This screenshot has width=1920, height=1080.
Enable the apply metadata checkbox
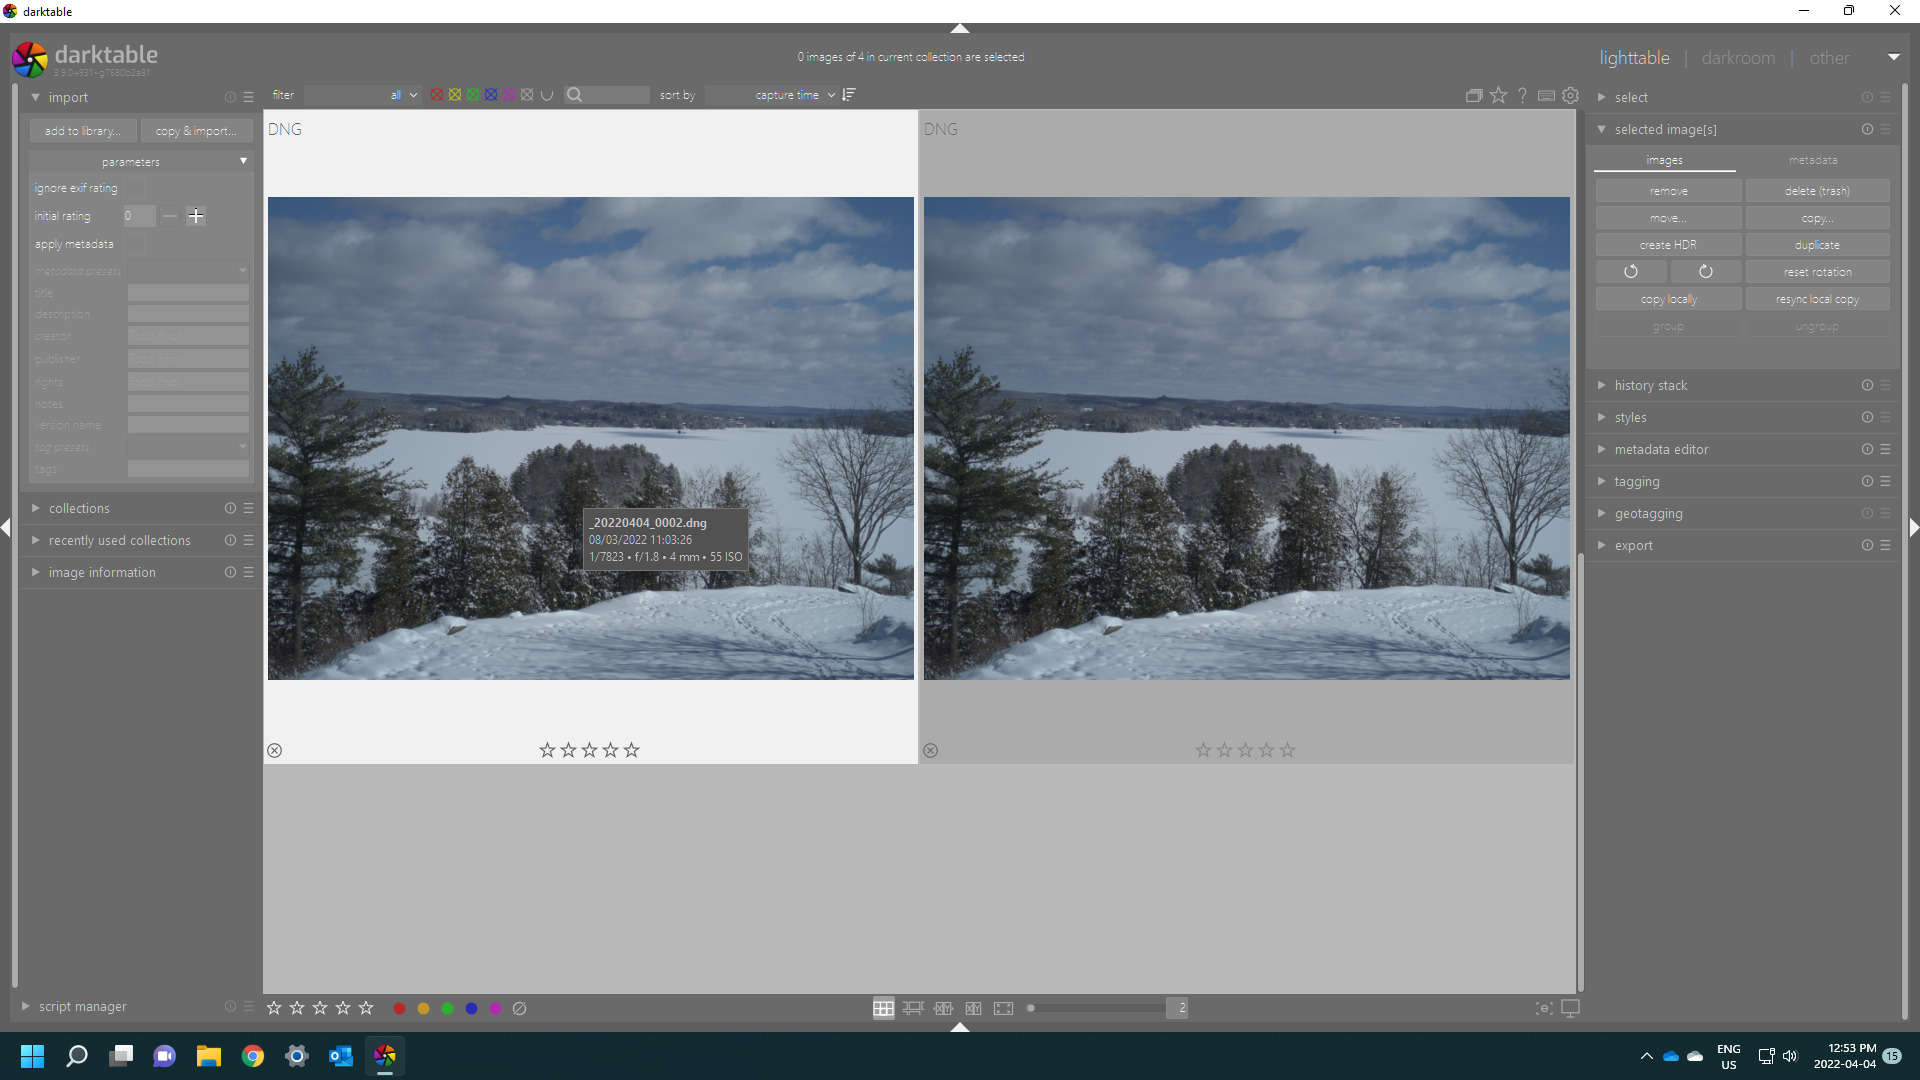tap(136, 244)
